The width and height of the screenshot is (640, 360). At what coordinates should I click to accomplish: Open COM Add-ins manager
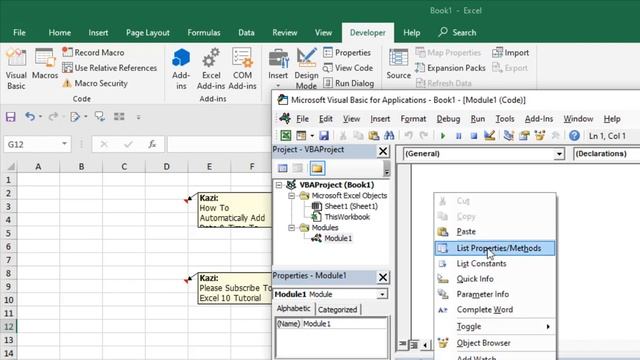coord(242,69)
